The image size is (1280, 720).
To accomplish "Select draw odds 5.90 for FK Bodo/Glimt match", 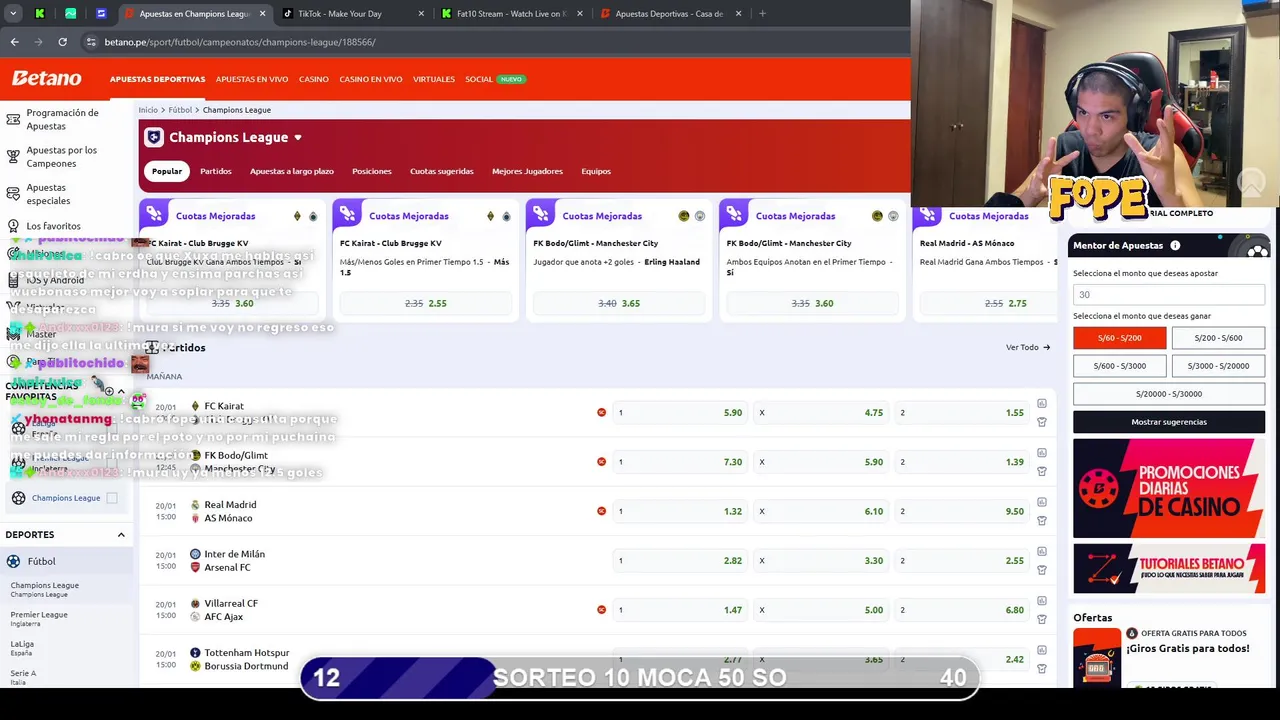I will pyautogui.click(x=822, y=462).
